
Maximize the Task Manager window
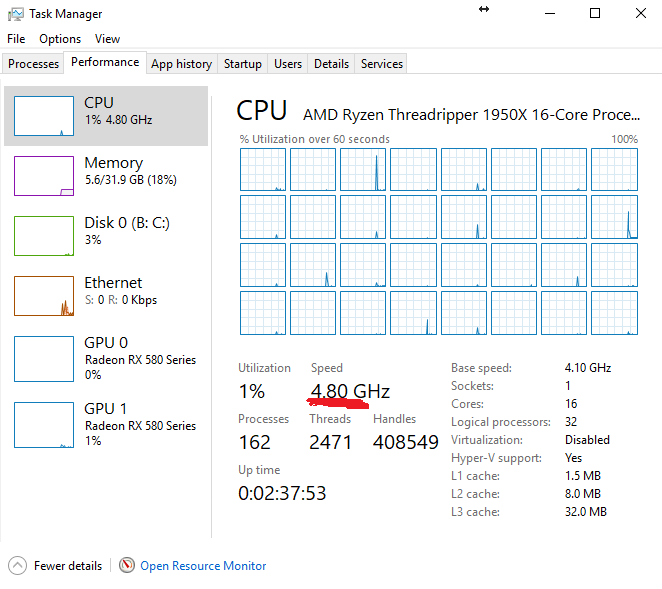[595, 13]
